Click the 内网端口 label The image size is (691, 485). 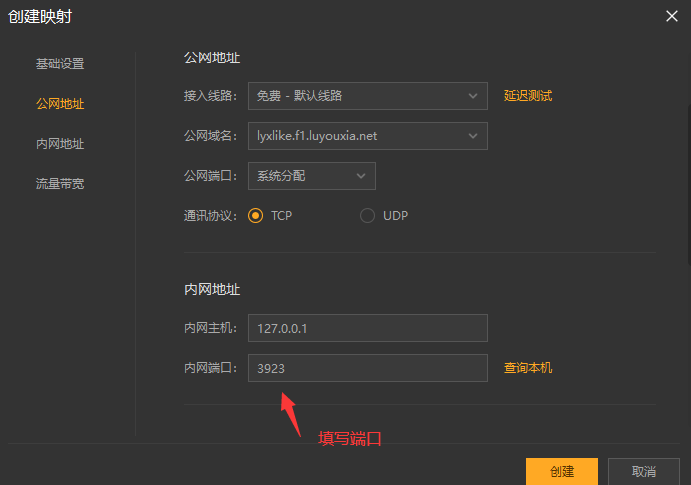pyautogui.click(x=210, y=368)
